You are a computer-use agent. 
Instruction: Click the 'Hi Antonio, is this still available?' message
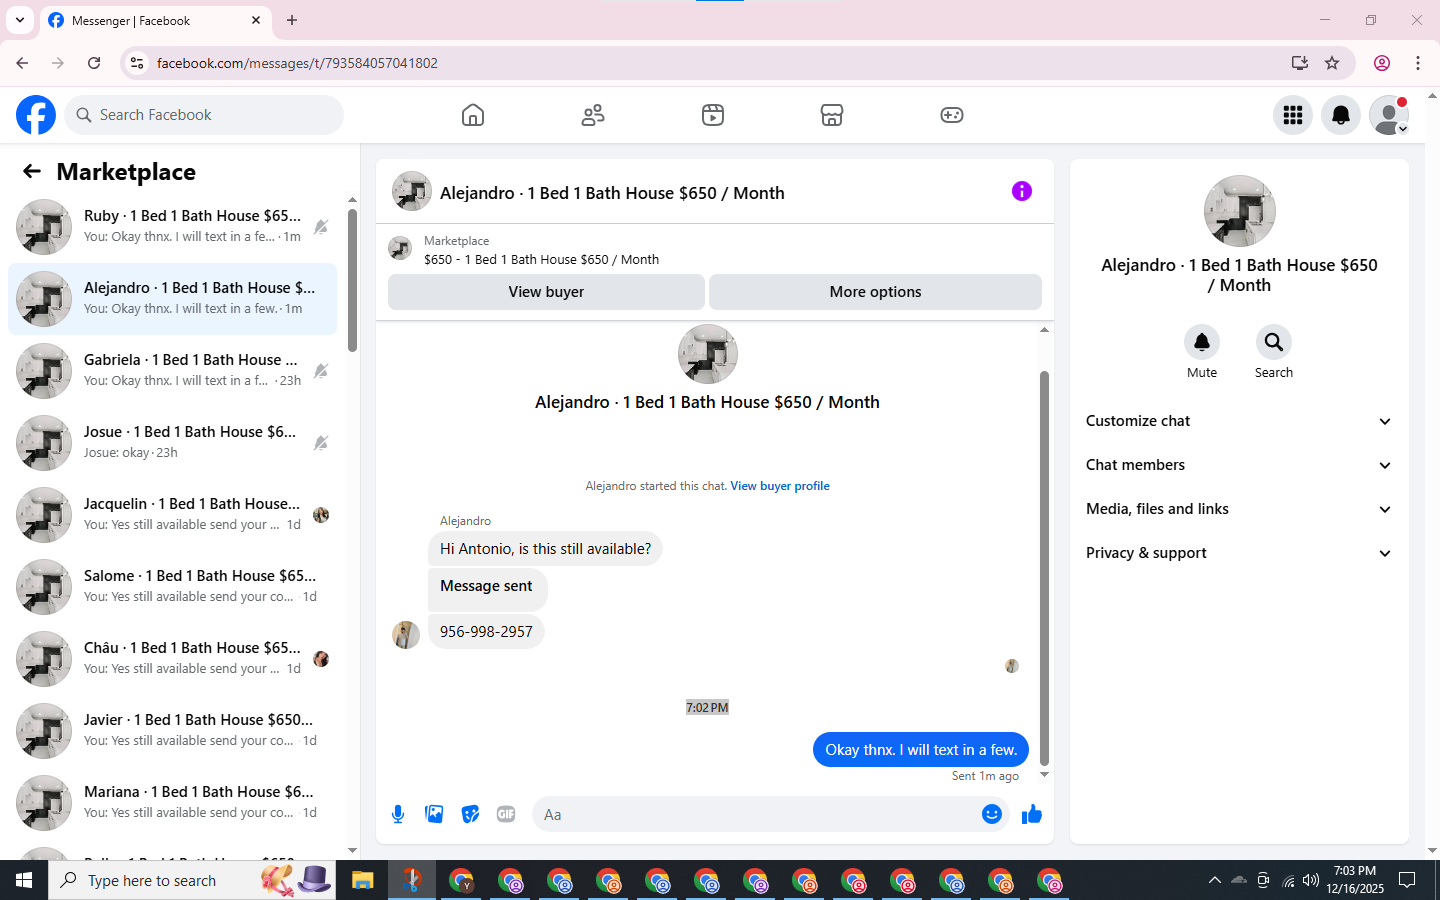click(545, 549)
